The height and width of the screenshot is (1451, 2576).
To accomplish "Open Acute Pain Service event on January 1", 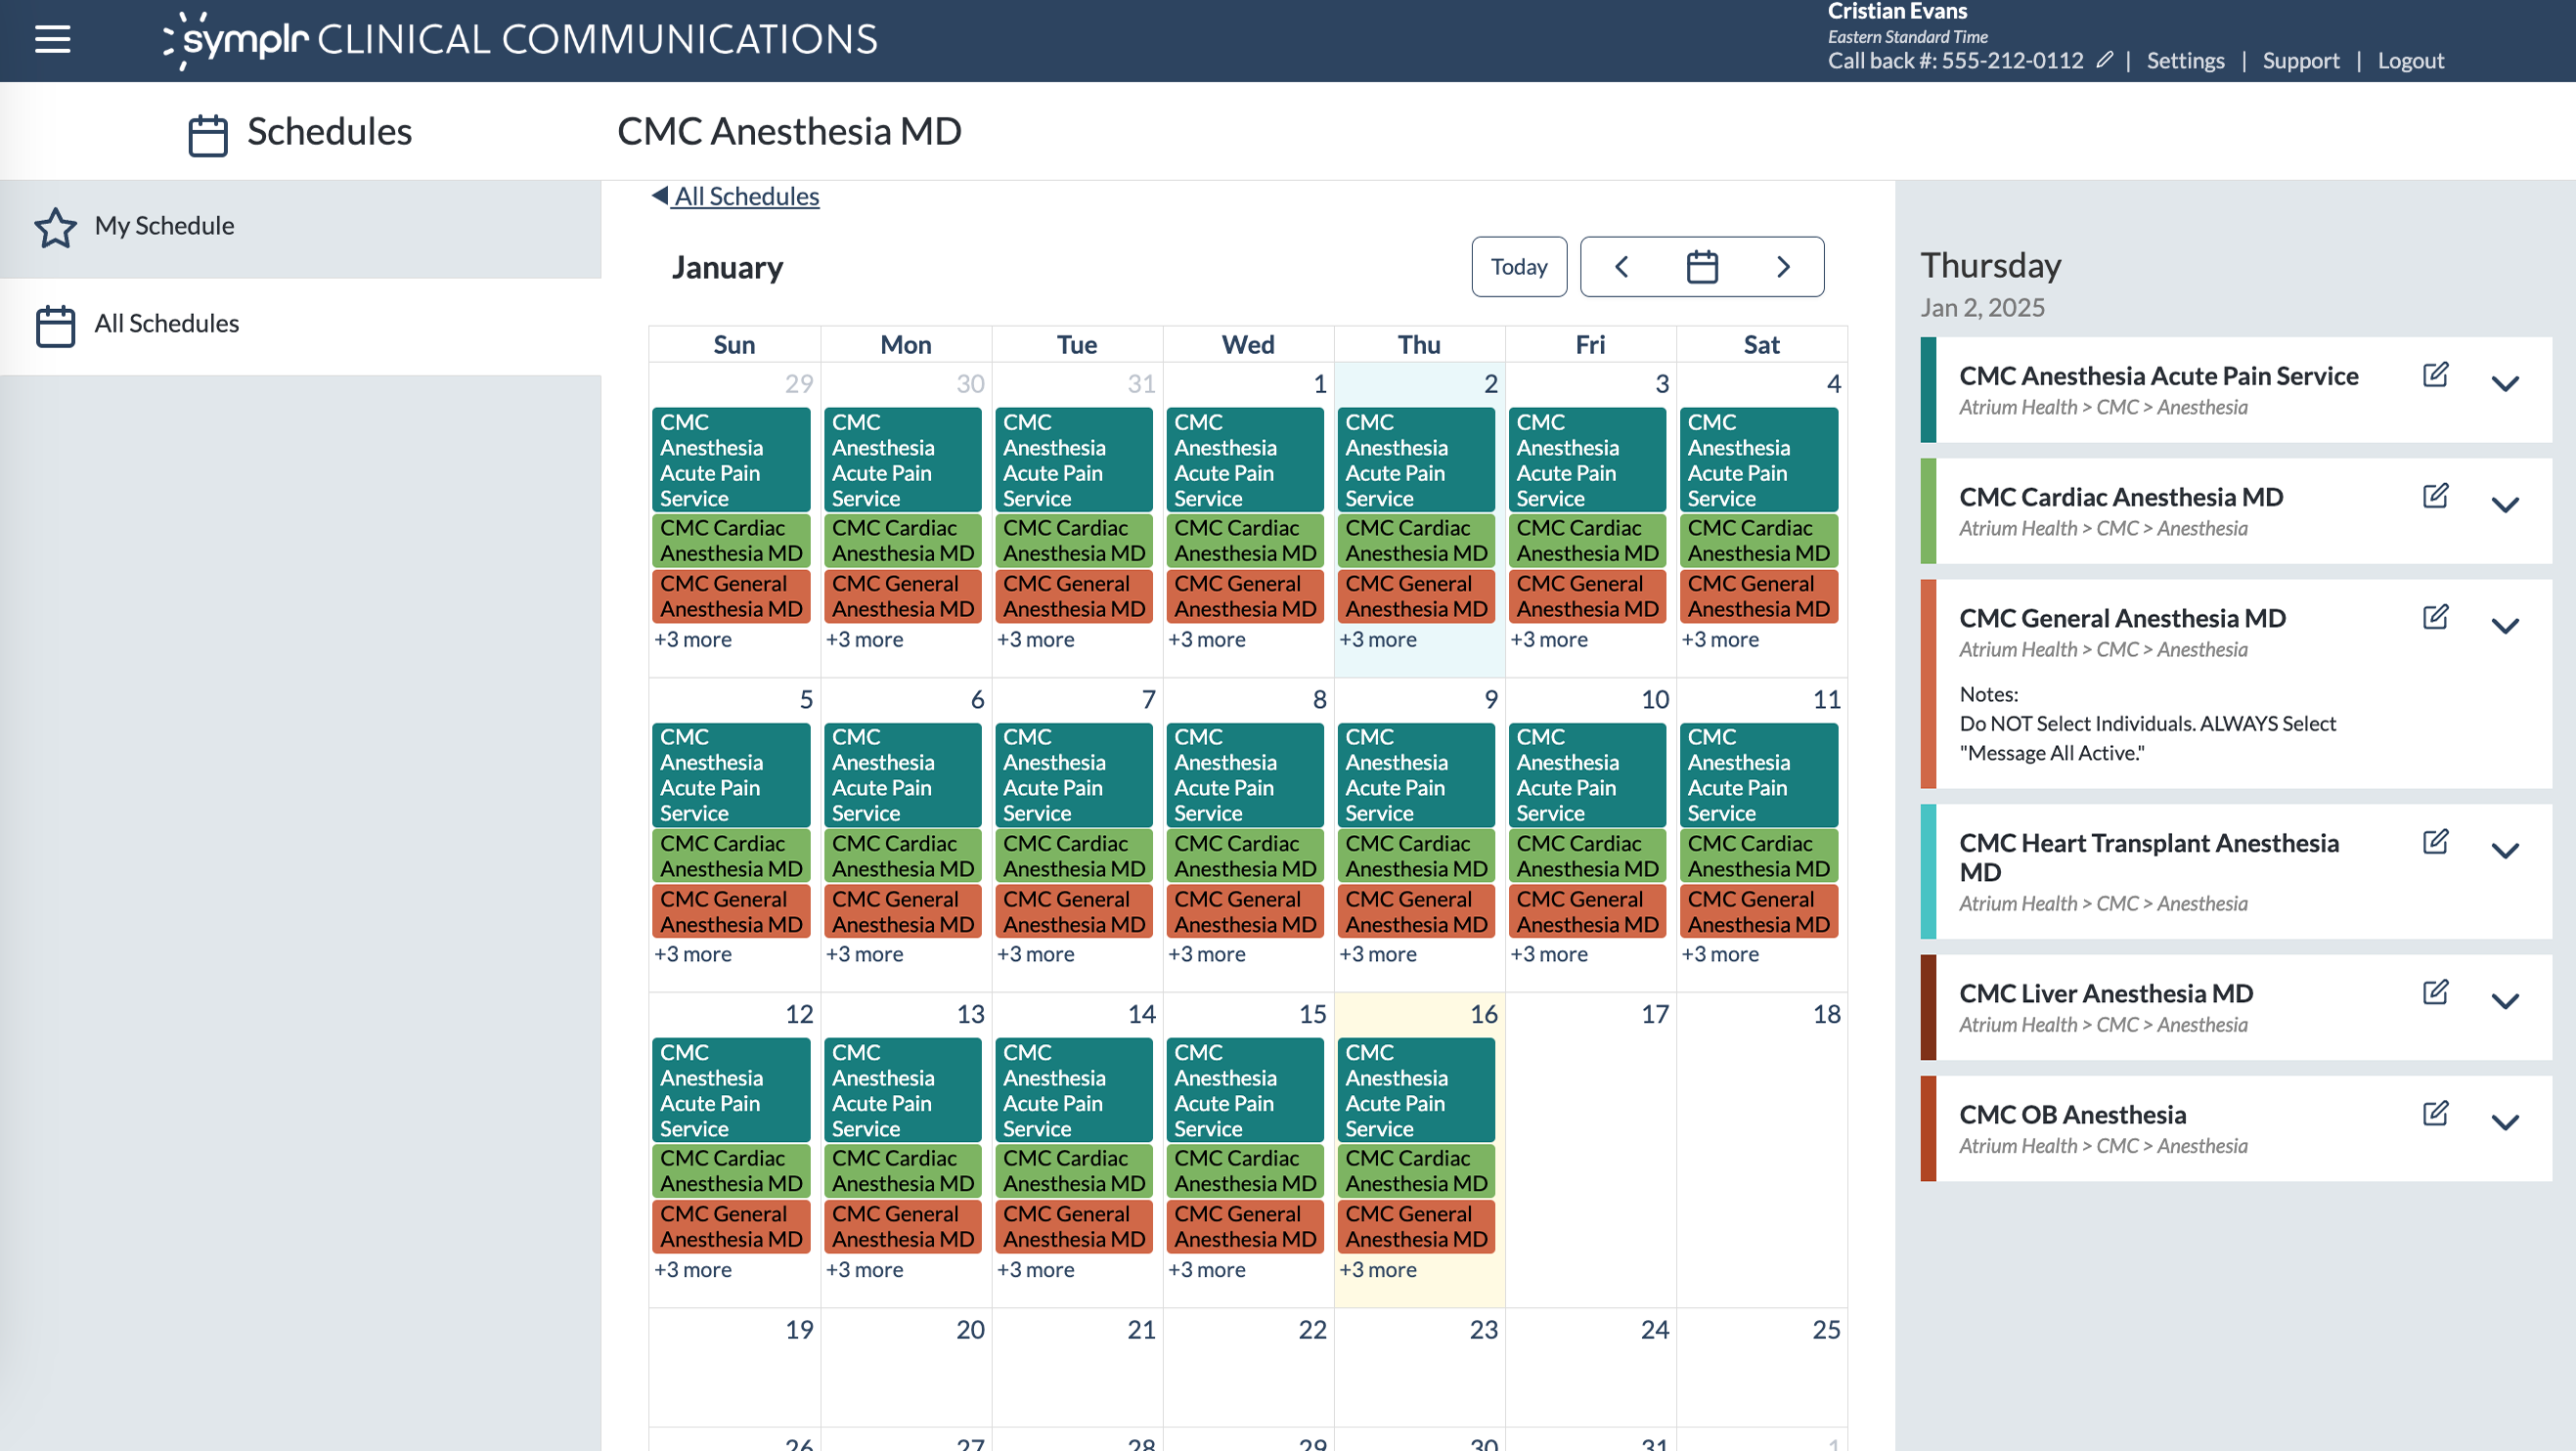I will [1245, 460].
